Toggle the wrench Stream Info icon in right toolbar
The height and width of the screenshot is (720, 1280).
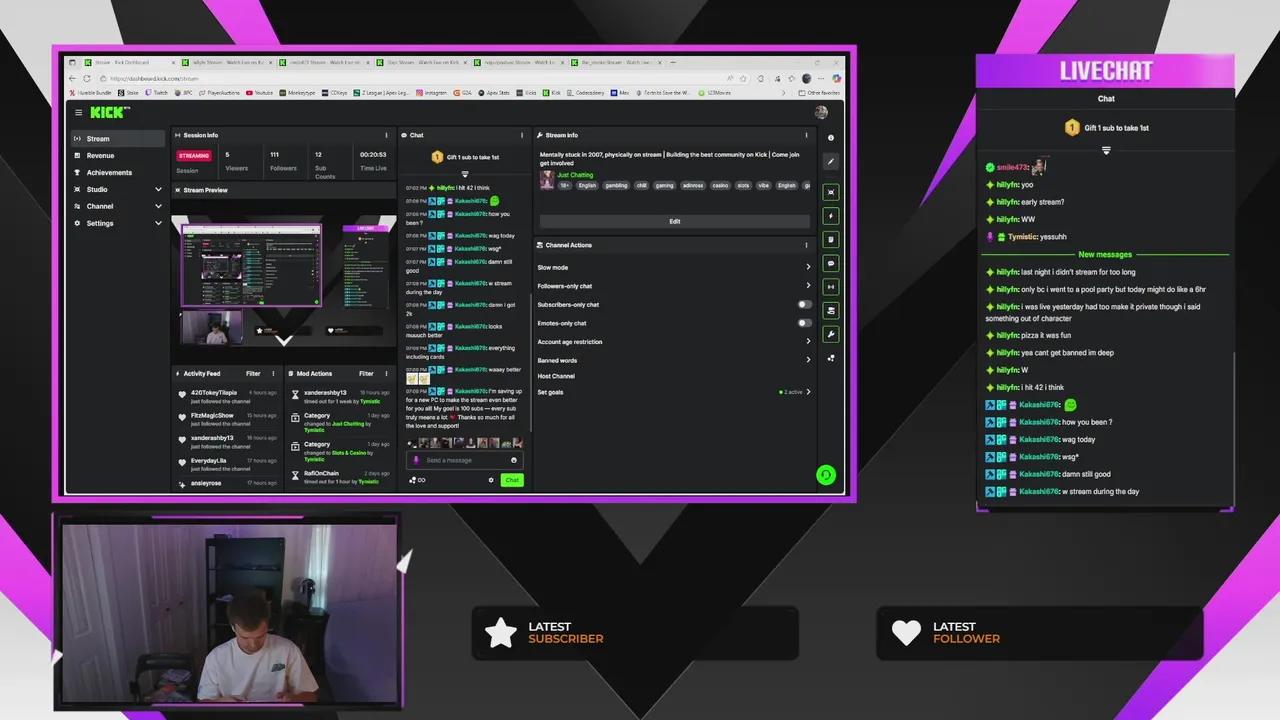pos(831,335)
